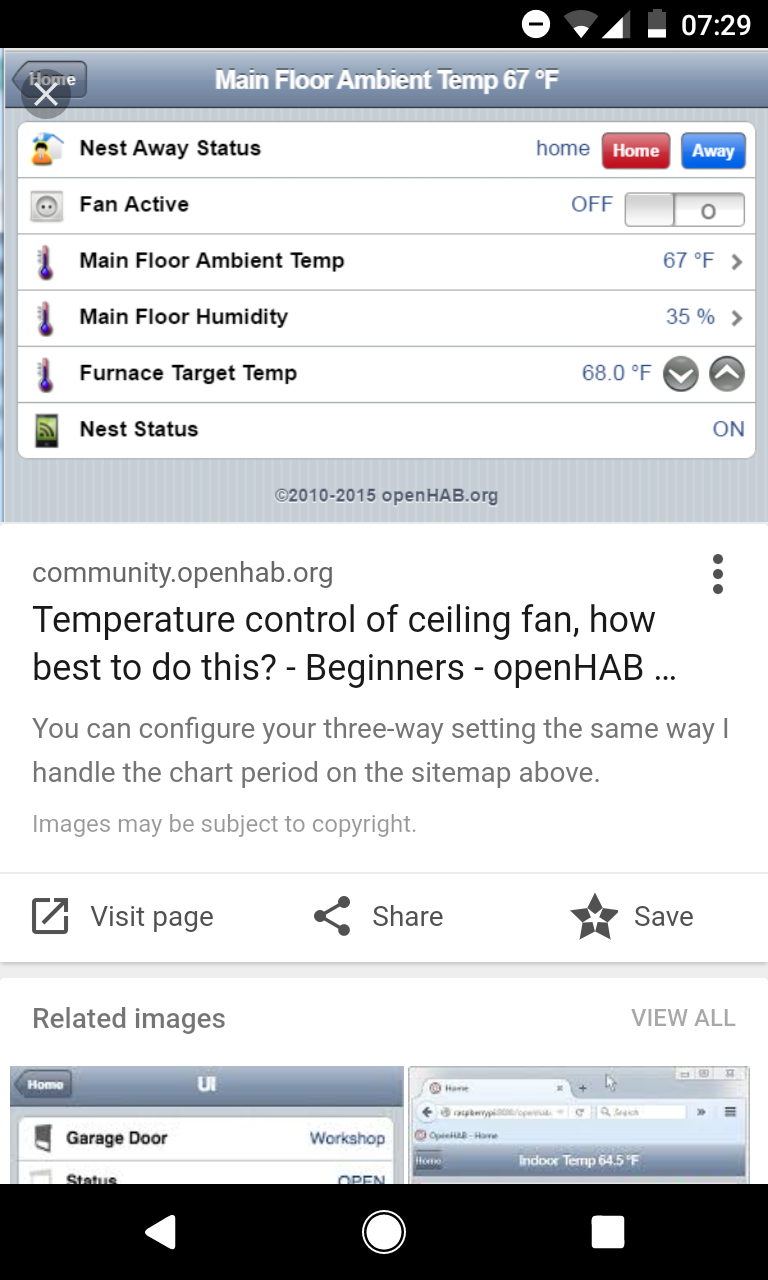Tap the star Save icon
This screenshot has height=1280, width=768.
click(x=594, y=916)
